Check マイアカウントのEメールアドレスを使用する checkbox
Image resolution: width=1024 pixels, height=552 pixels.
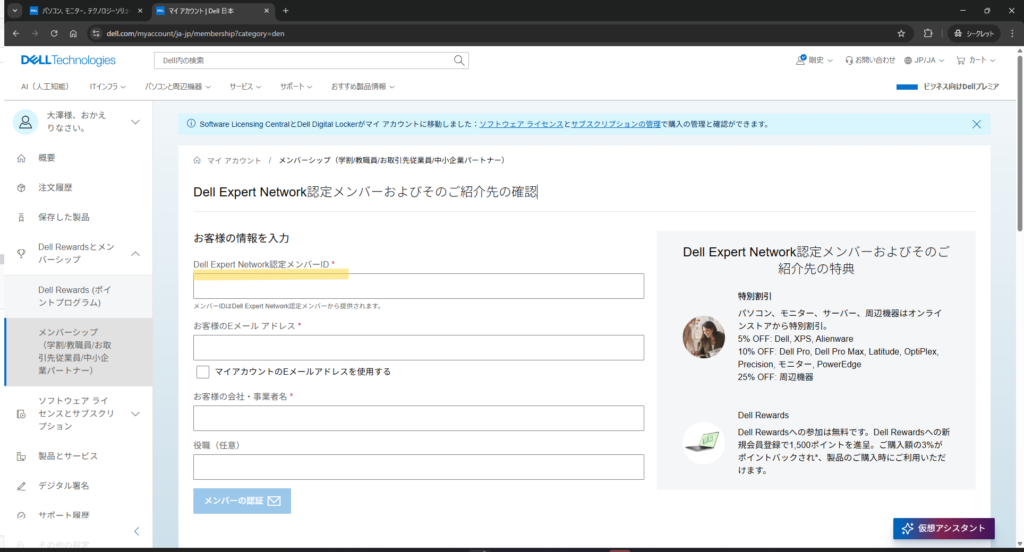click(203, 371)
